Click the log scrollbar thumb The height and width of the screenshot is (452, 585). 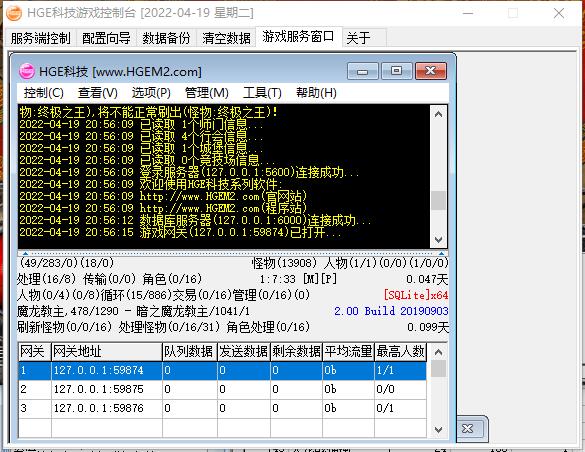coord(439,201)
